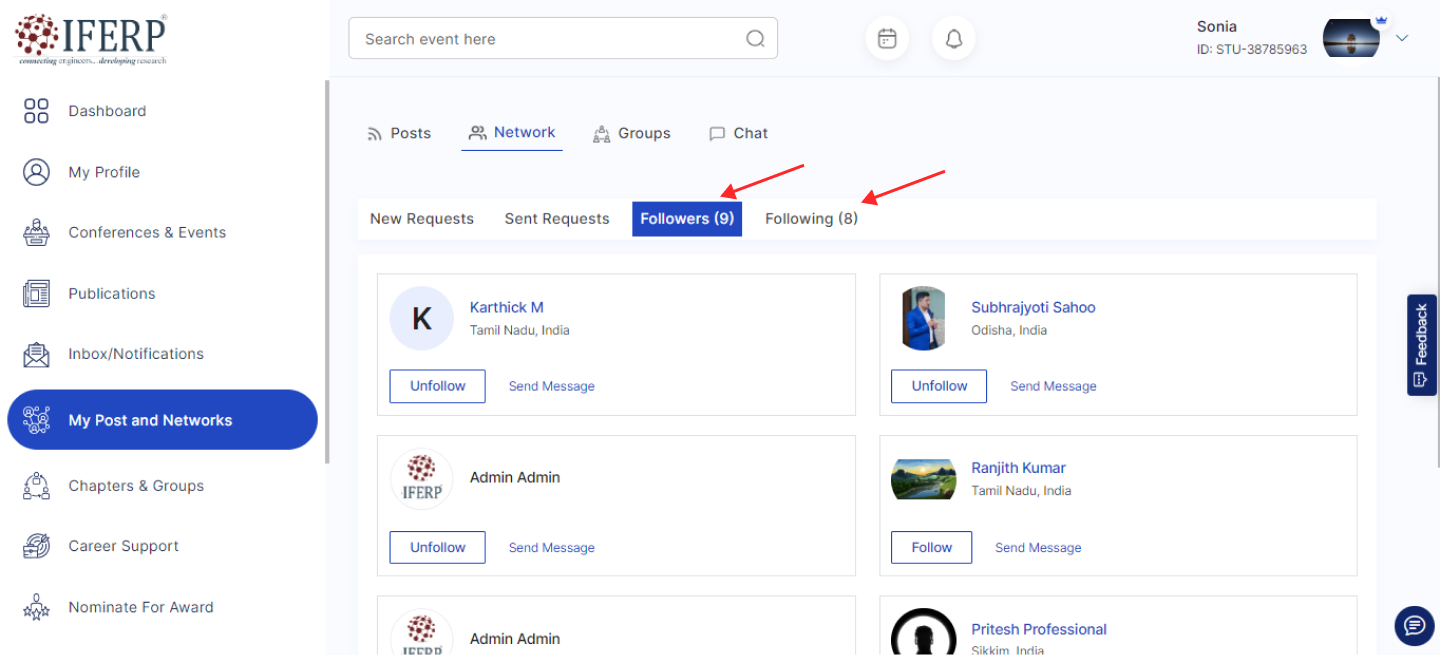Expand the user account dropdown chevron
The width and height of the screenshot is (1440, 655).
[1402, 39]
